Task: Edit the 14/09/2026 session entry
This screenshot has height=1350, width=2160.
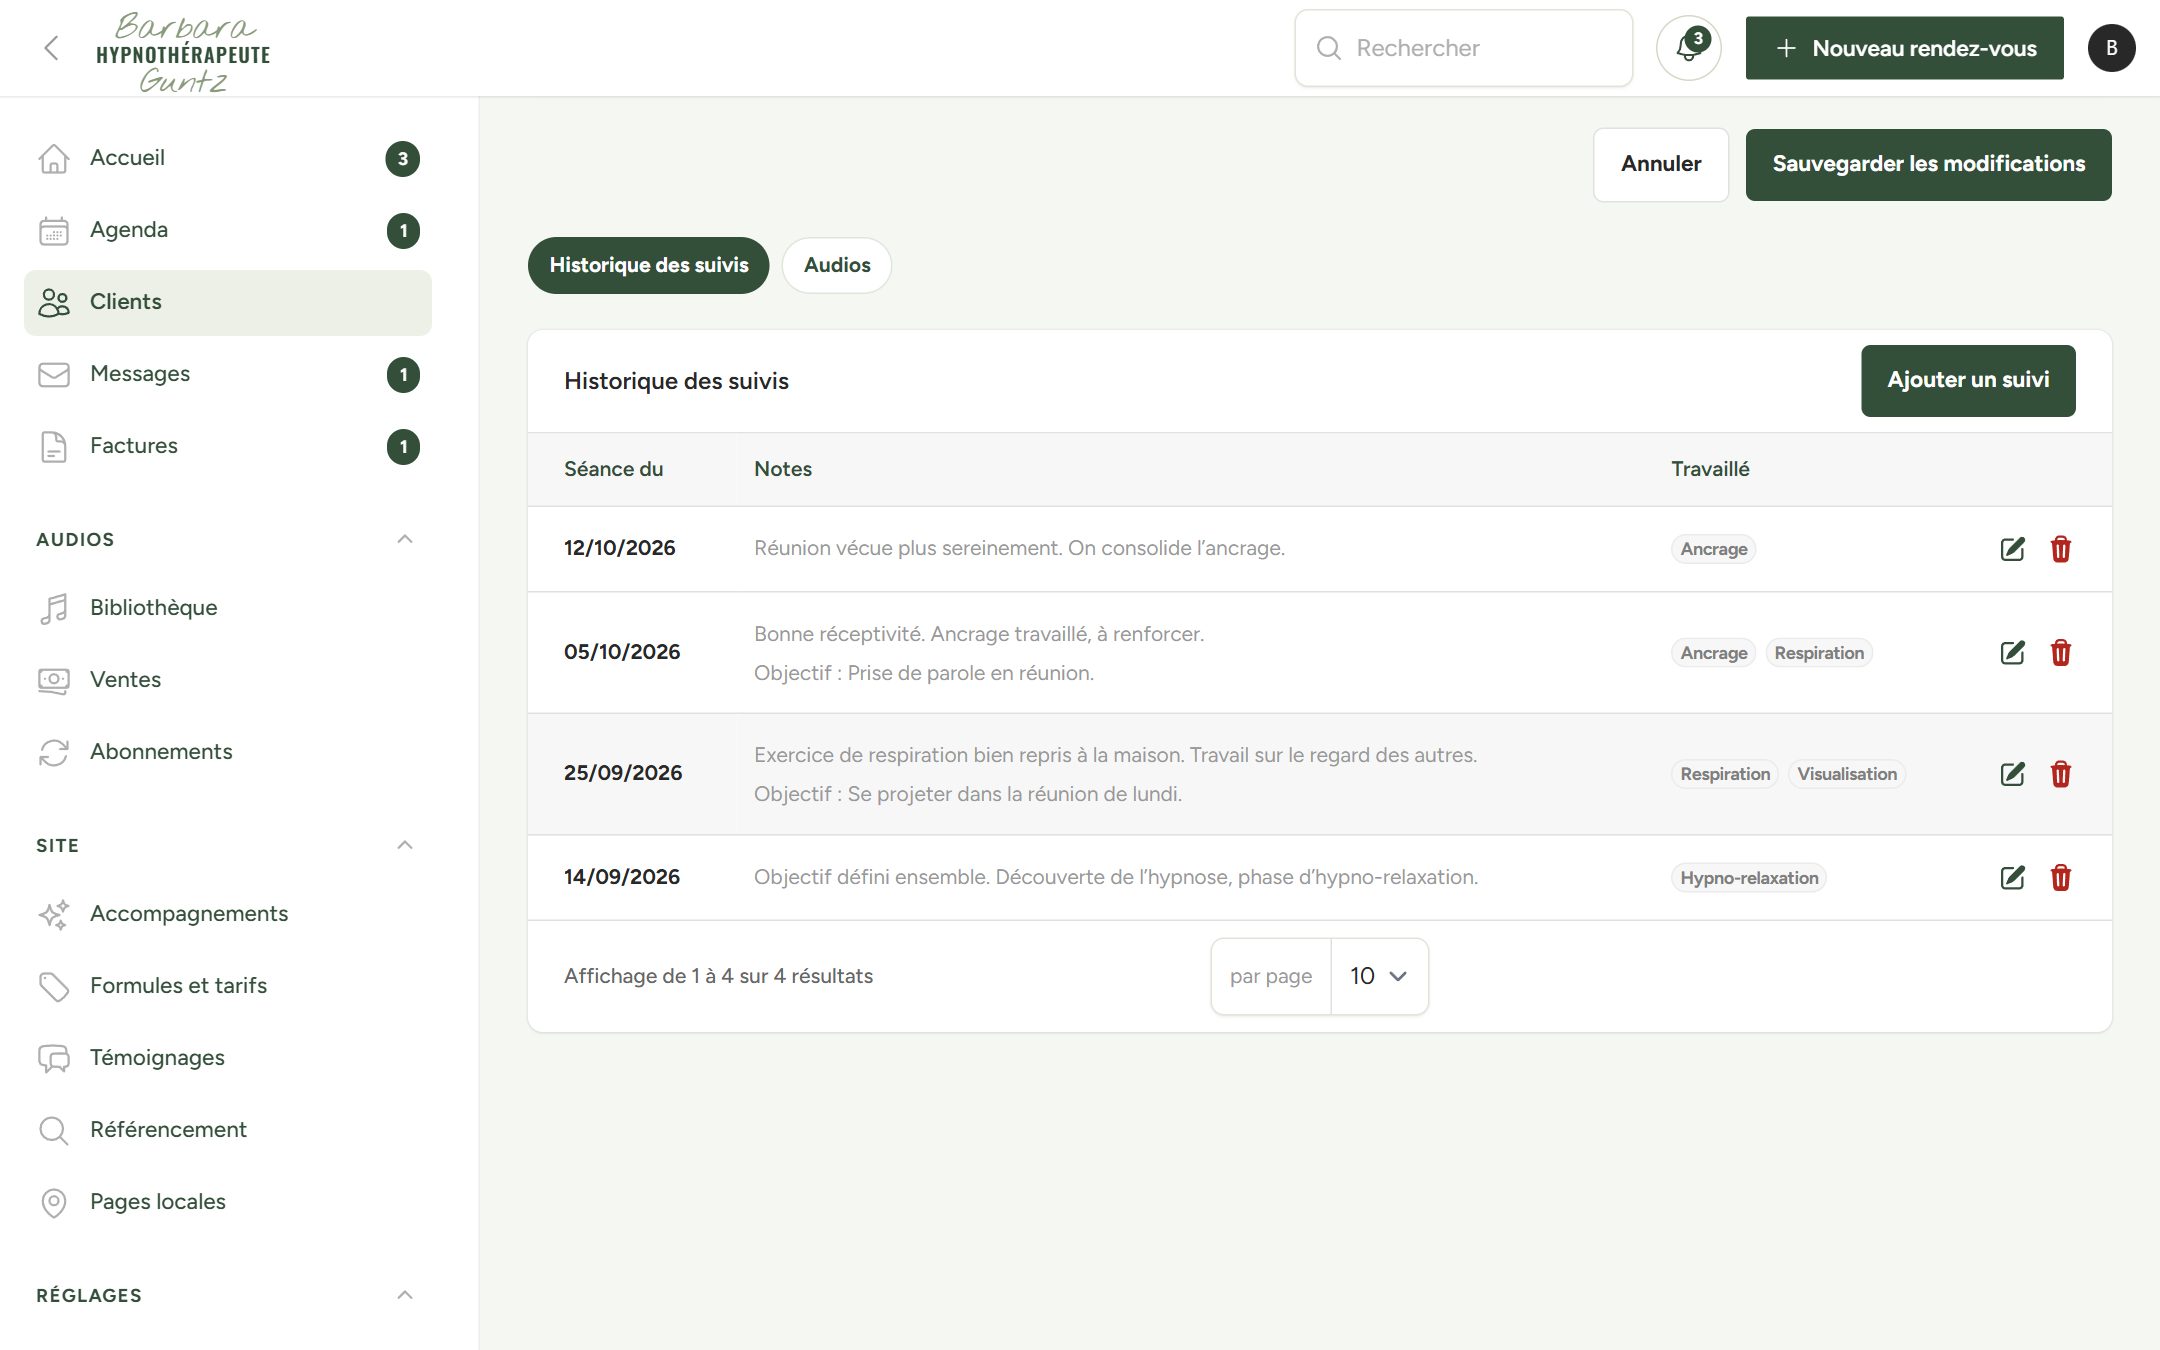Action: coord(2012,877)
